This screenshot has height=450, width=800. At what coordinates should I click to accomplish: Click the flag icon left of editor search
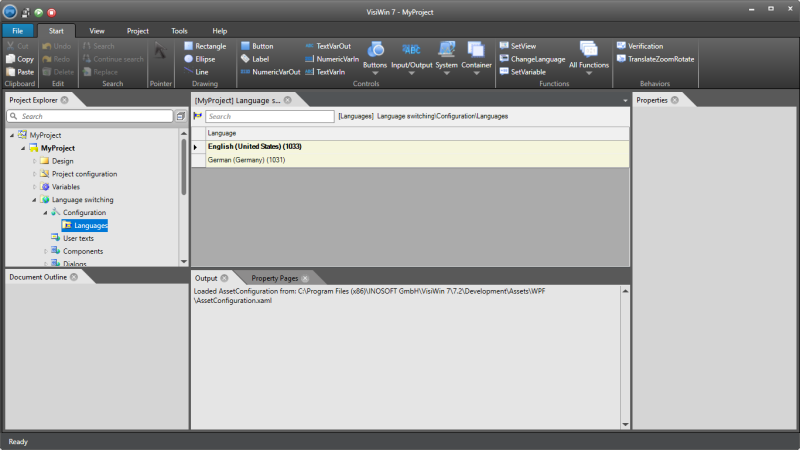coord(197,116)
